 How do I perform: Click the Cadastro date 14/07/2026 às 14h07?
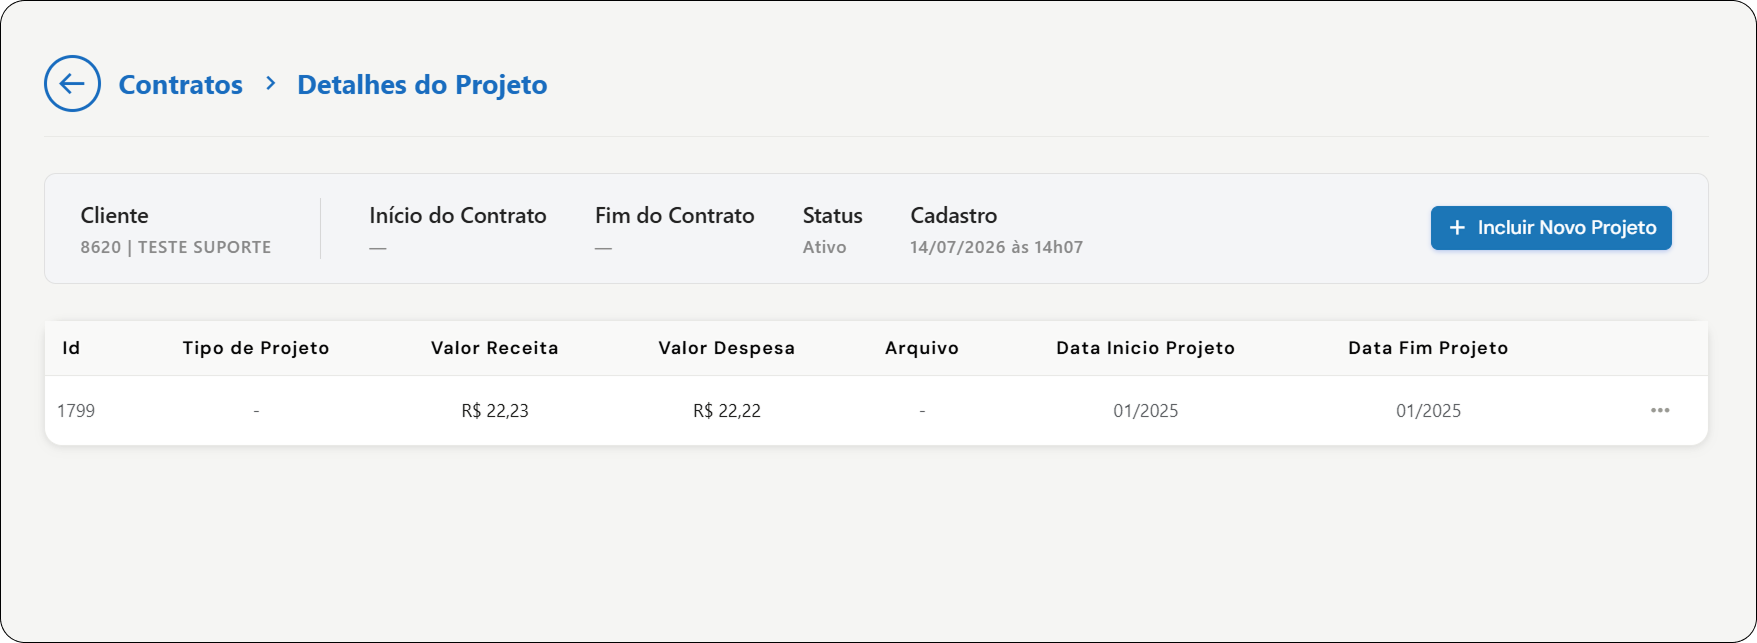pyautogui.click(x=997, y=247)
